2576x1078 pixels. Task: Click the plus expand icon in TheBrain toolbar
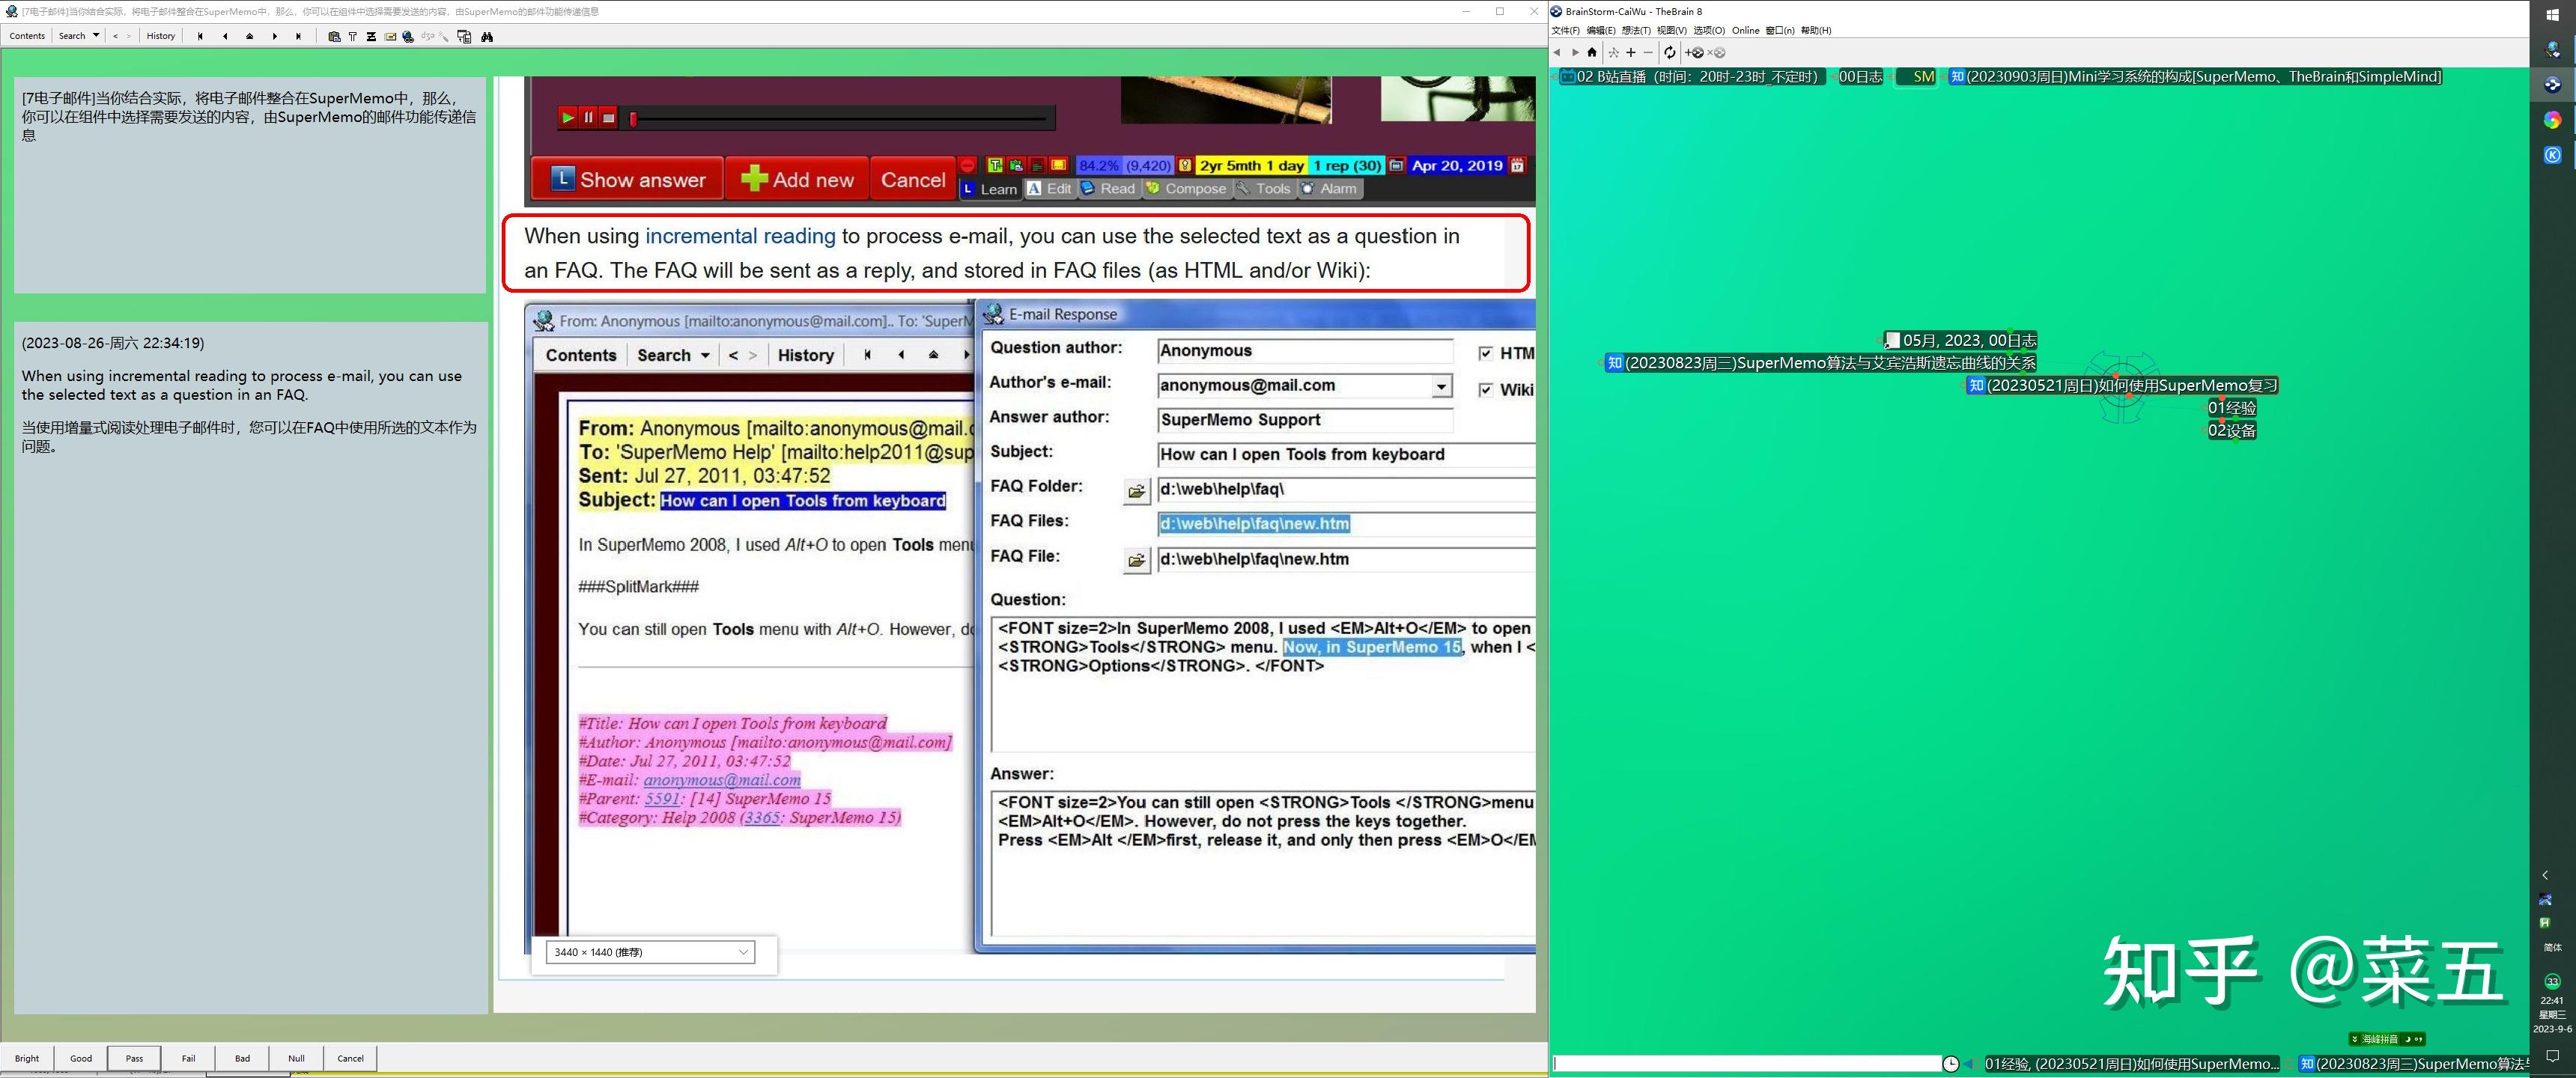coord(1631,52)
